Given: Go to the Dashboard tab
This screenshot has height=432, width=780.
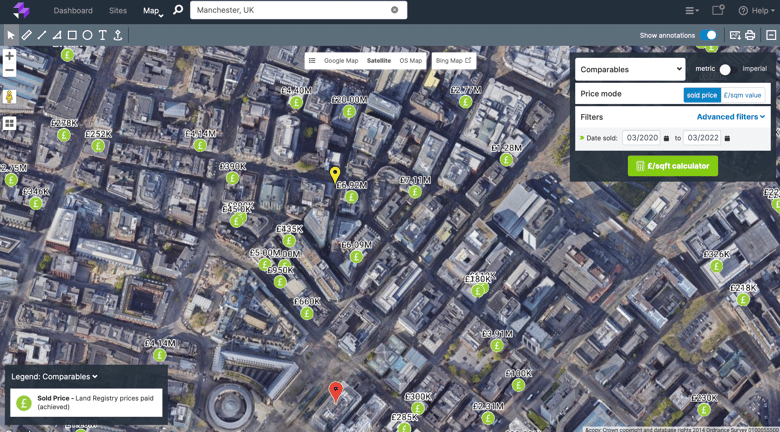Looking at the screenshot, I should click(x=73, y=10).
